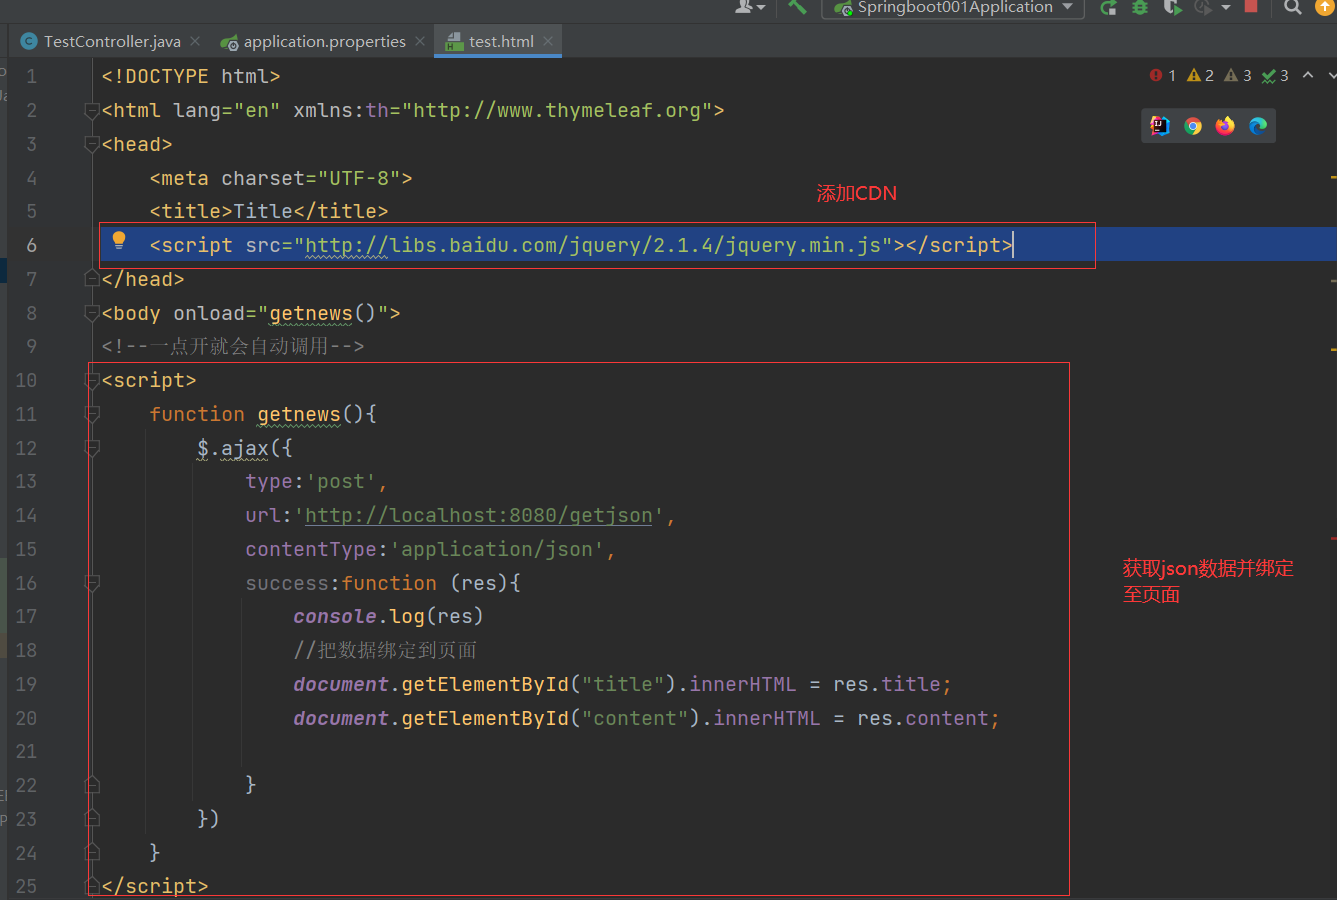Viewport: 1337px width, 900px height.
Task: Click the weak warning indicator showing 3
Action: [x=1238, y=75]
